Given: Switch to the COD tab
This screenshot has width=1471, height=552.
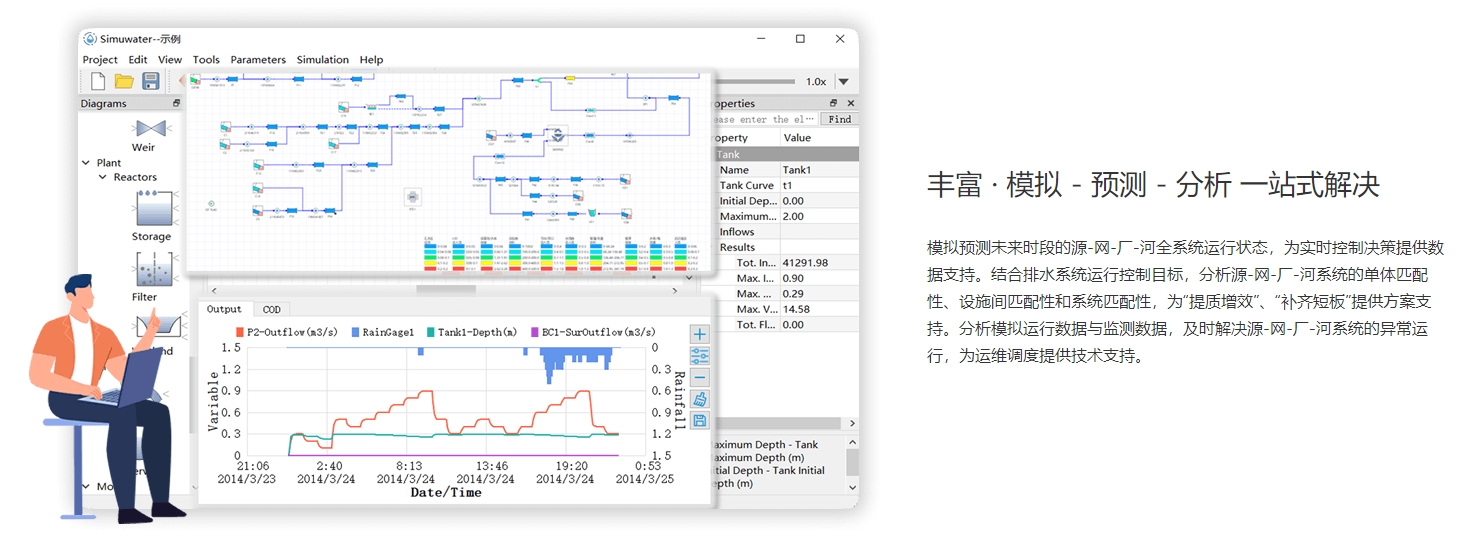Looking at the screenshot, I should 271,310.
